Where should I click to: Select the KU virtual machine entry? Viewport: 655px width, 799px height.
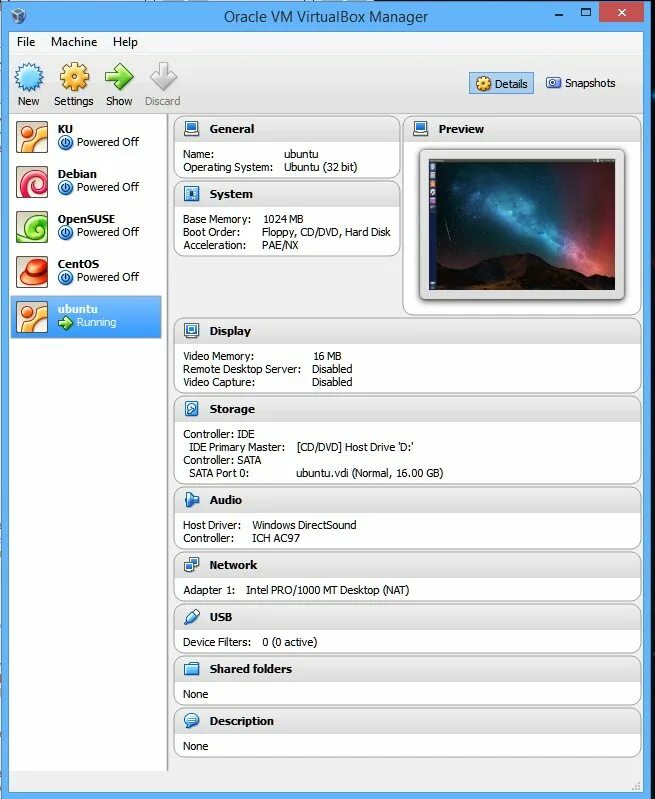pos(86,137)
